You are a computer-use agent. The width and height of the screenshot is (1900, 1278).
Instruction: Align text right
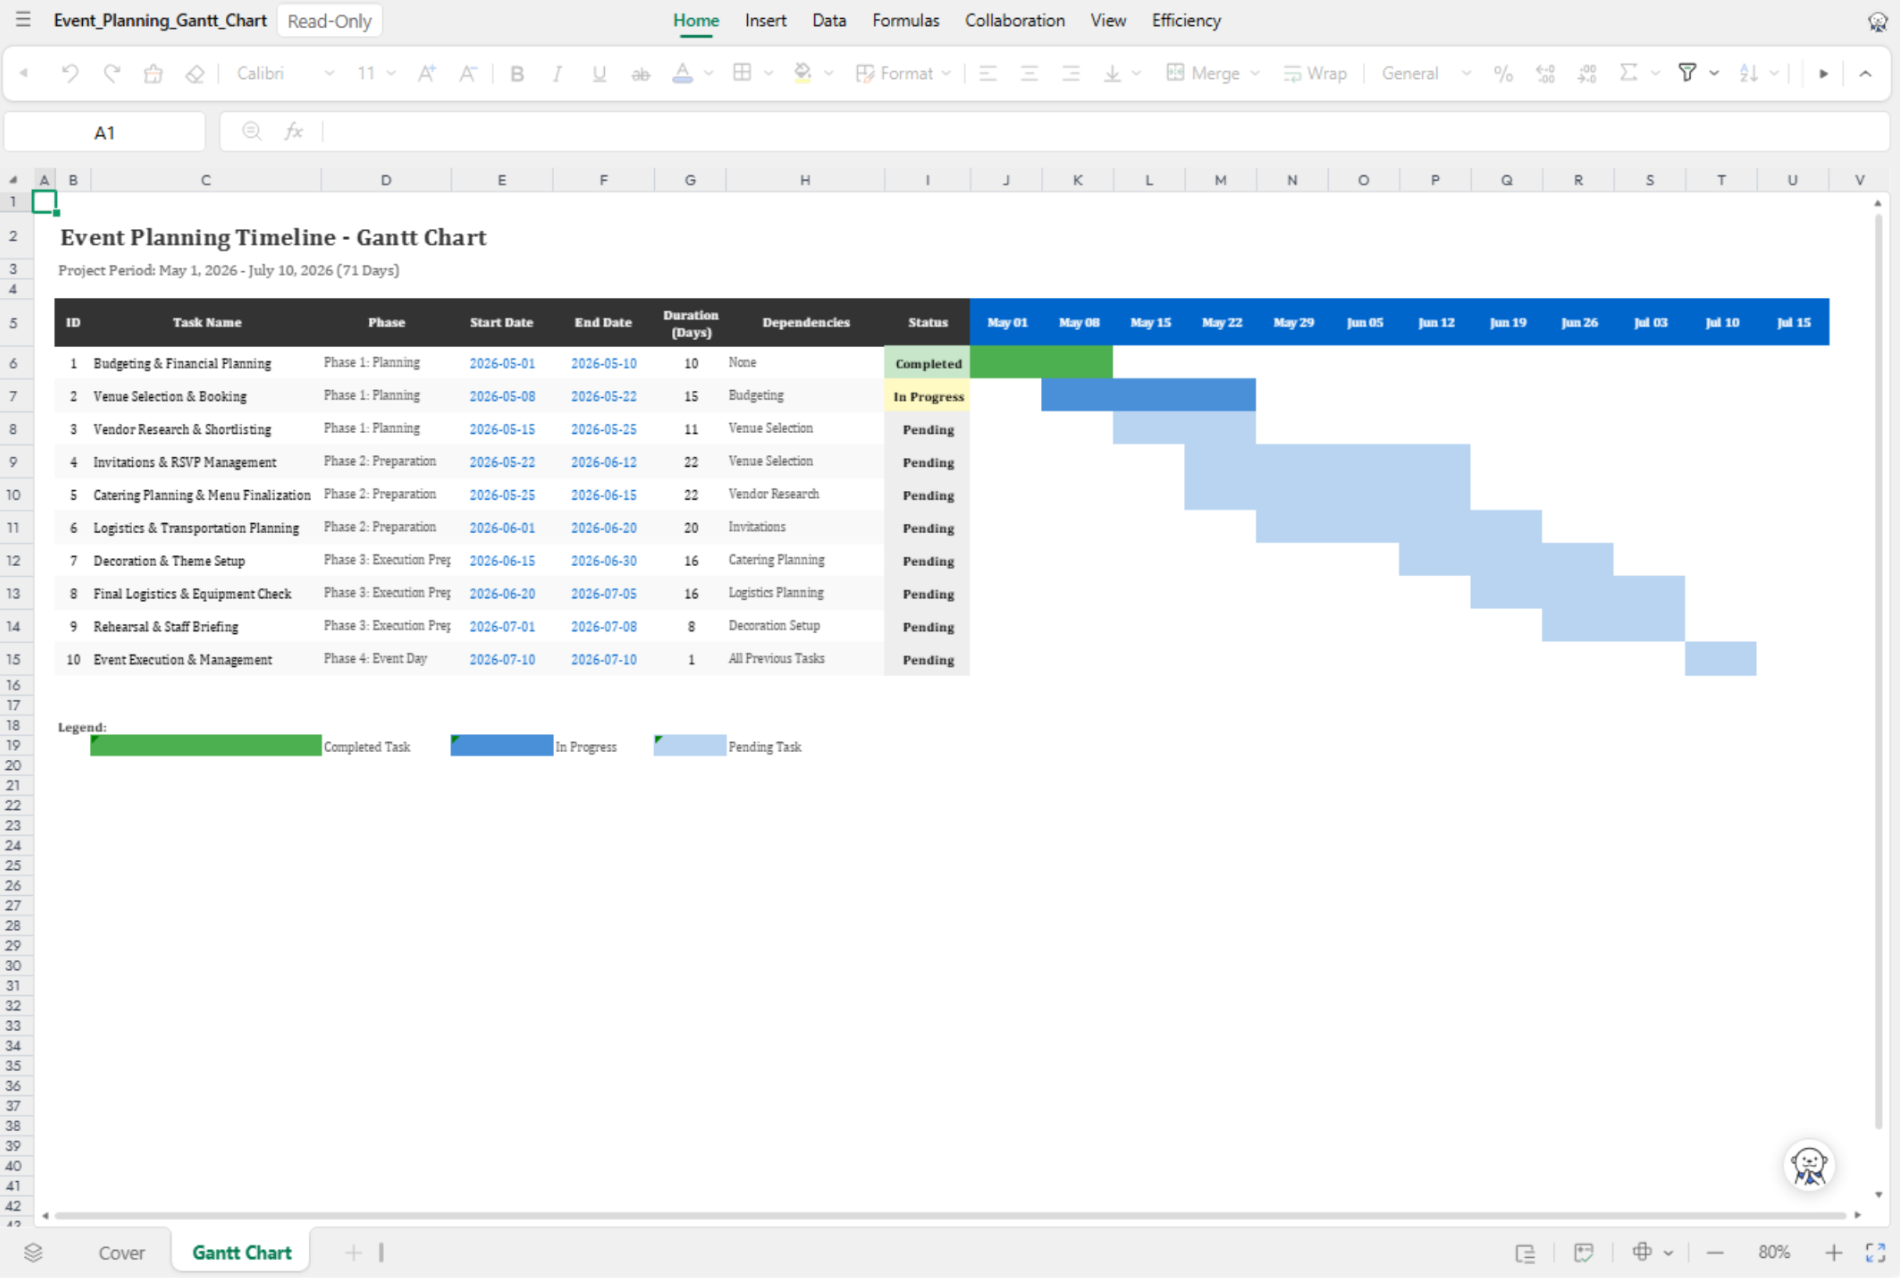pyautogui.click(x=1071, y=73)
